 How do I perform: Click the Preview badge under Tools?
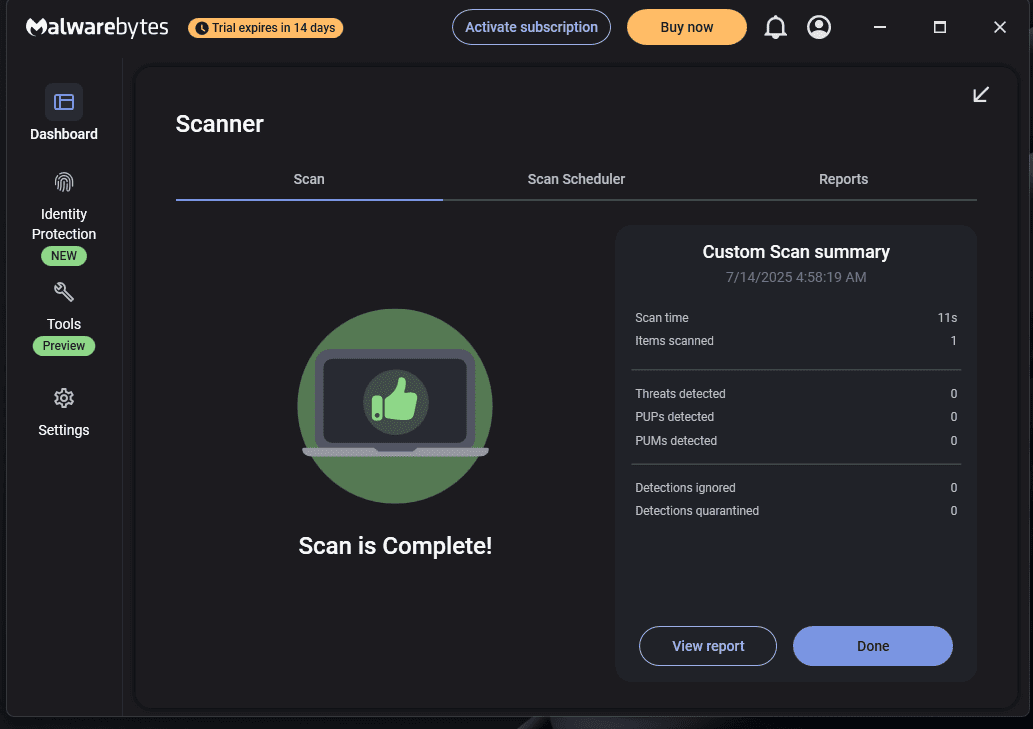pyautogui.click(x=64, y=346)
